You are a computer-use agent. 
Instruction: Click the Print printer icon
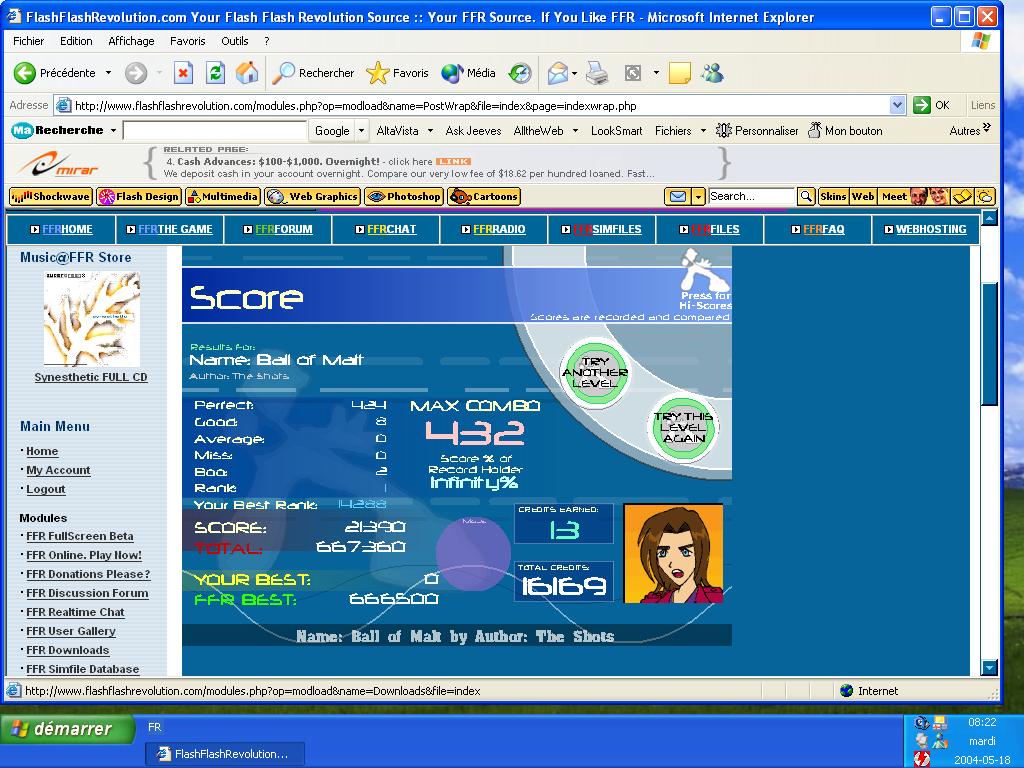pos(597,73)
